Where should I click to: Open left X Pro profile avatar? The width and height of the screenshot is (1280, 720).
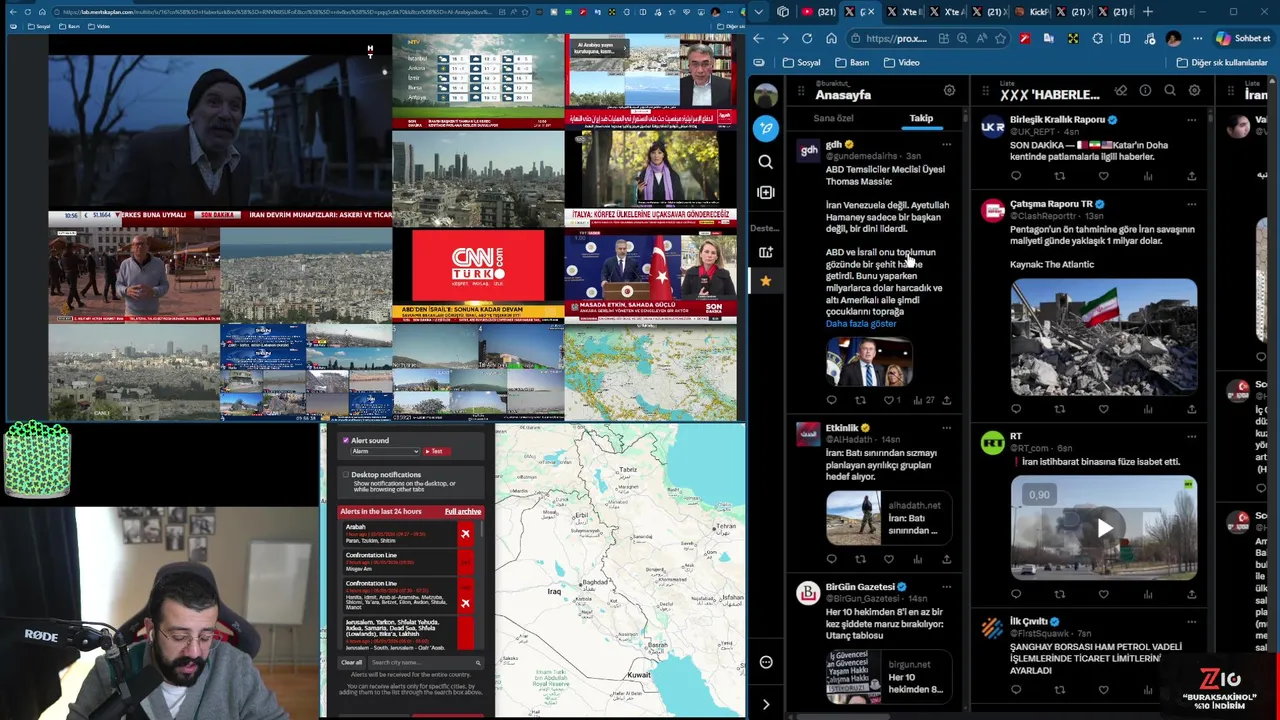[766, 95]
